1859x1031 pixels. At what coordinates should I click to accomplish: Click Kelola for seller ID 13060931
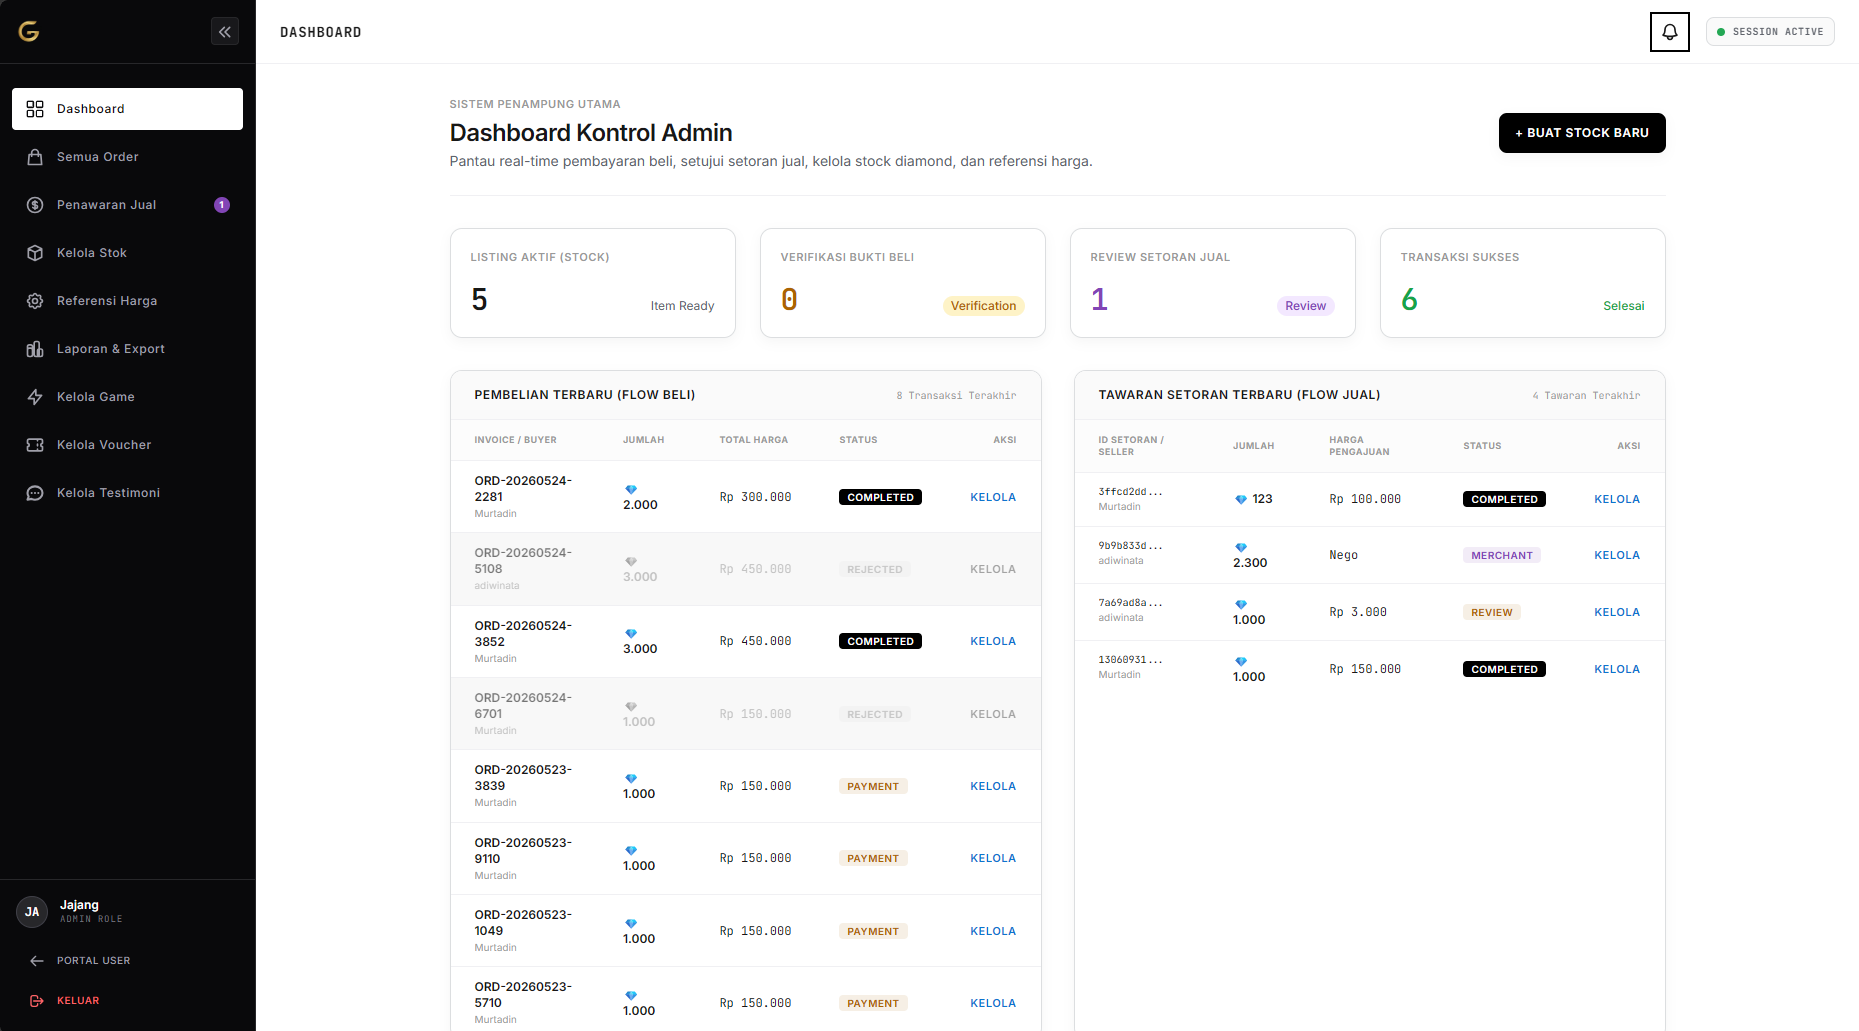point(1617,669)
